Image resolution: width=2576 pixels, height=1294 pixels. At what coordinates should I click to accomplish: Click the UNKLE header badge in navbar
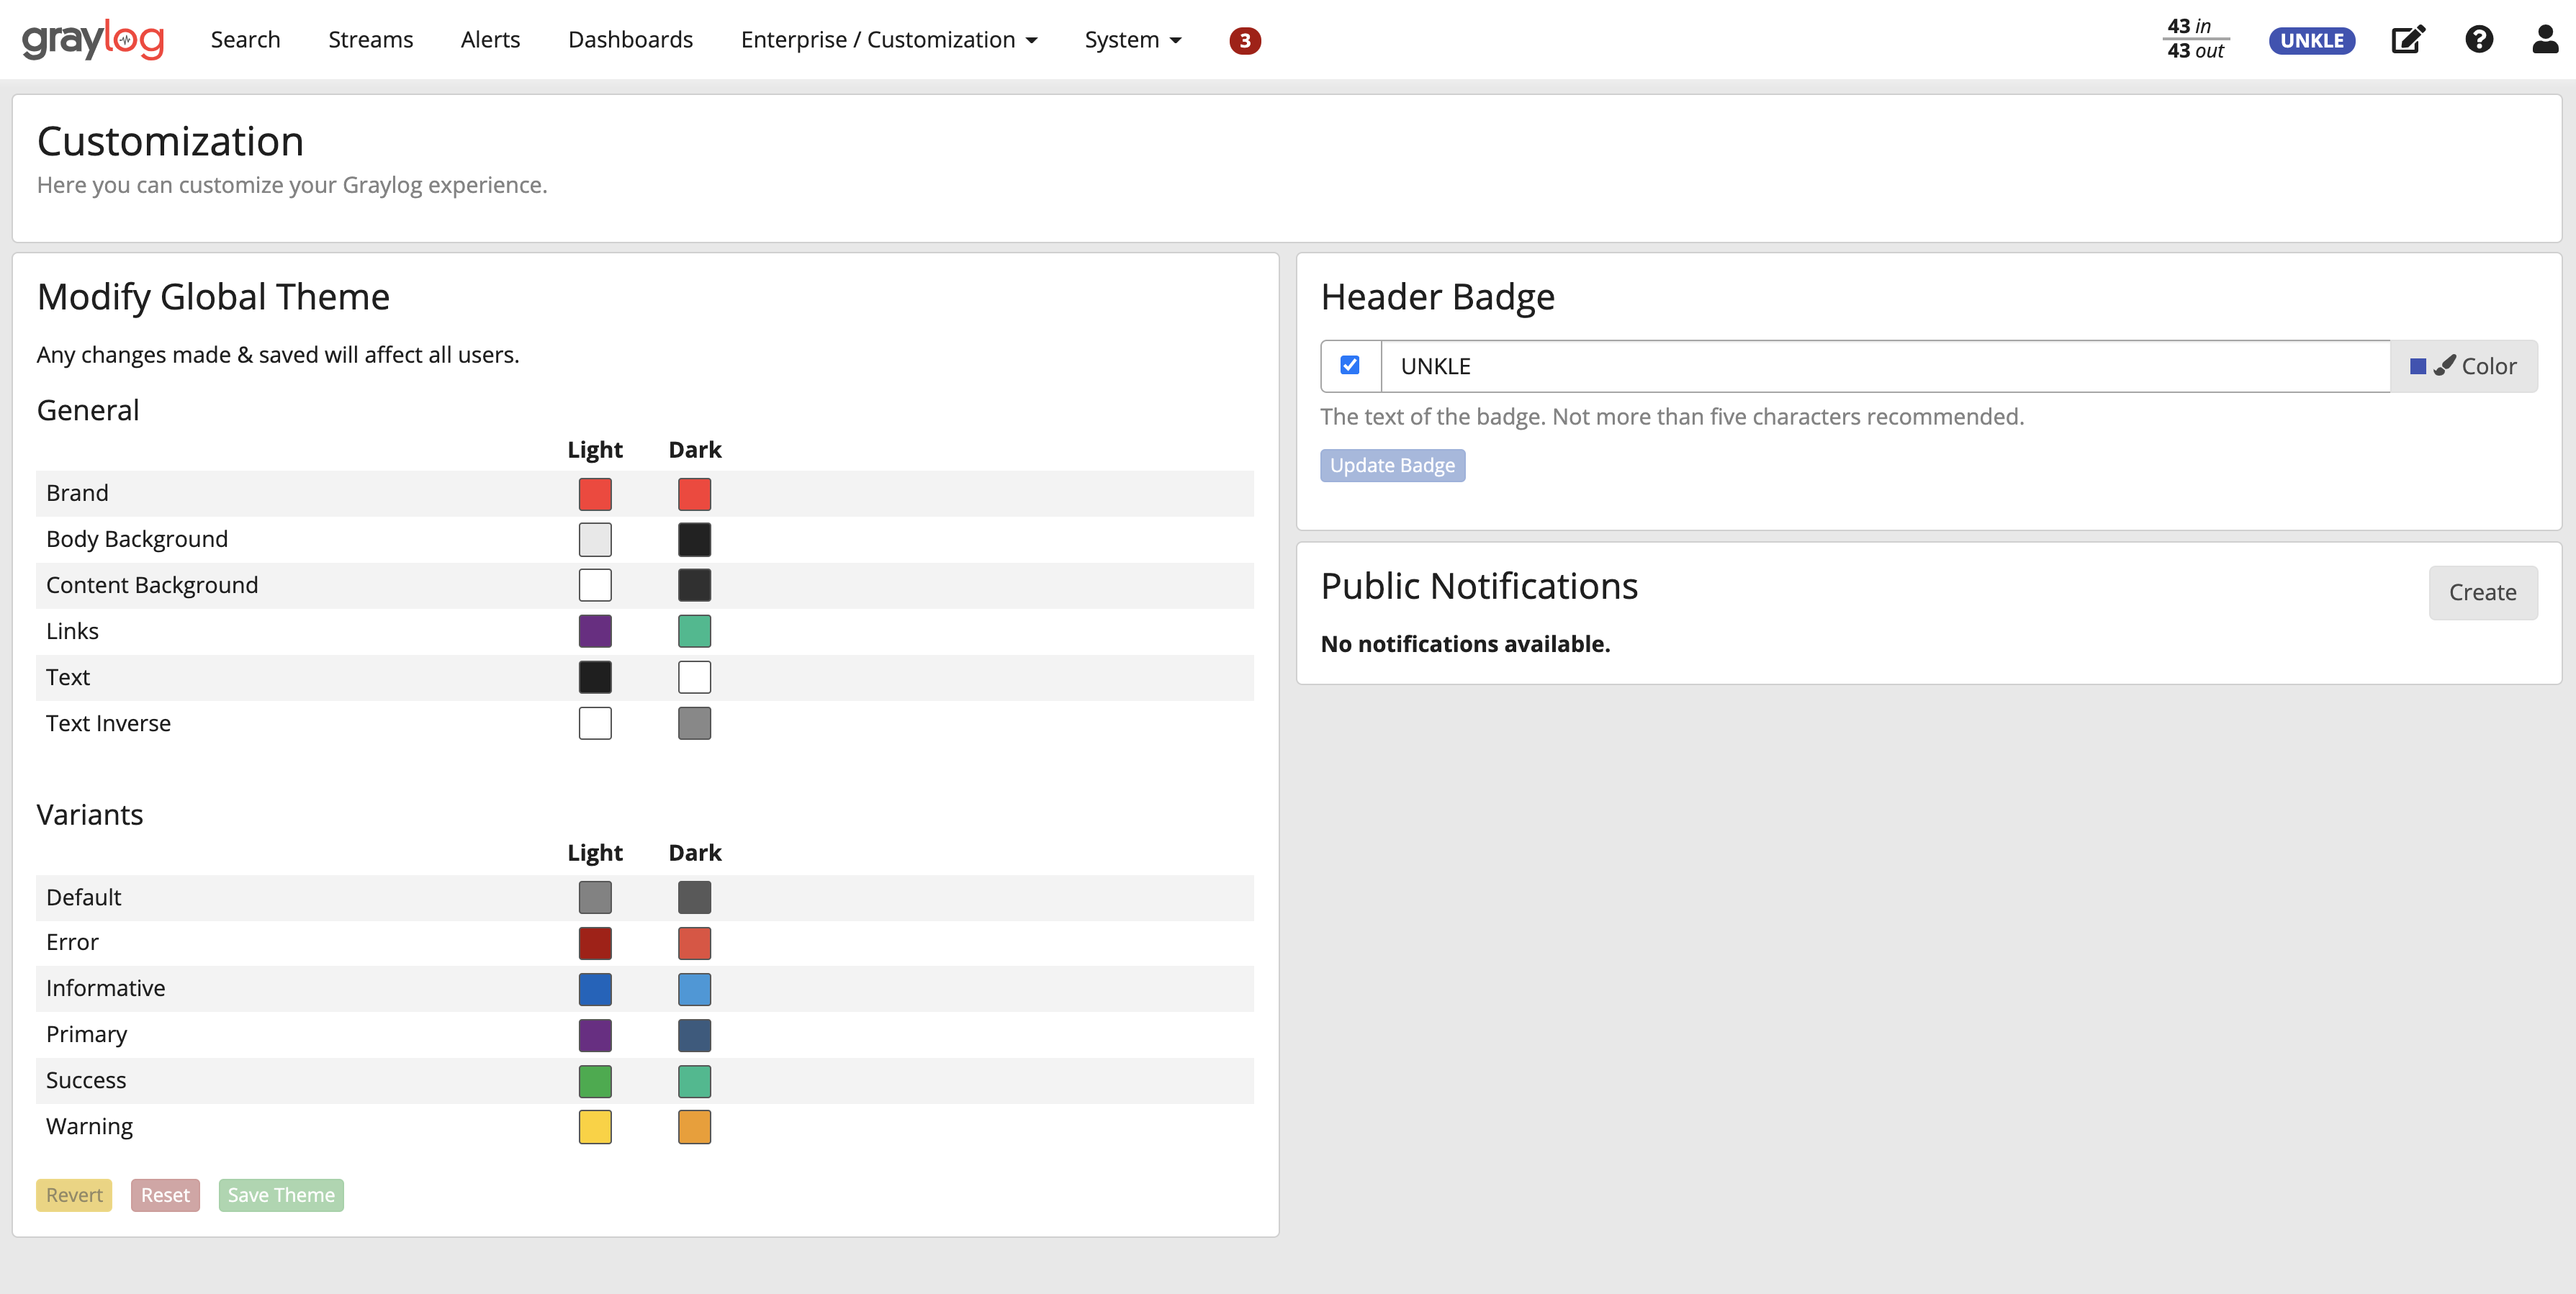[x=2311, y=41]
